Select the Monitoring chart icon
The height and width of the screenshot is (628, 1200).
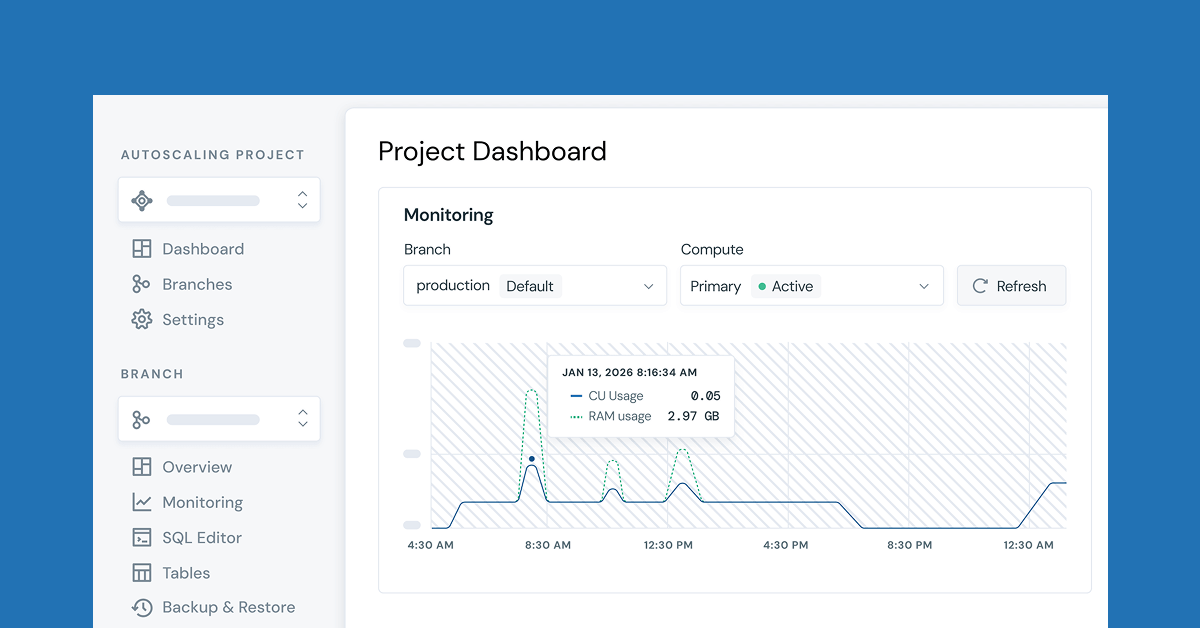tap(140, 502)
